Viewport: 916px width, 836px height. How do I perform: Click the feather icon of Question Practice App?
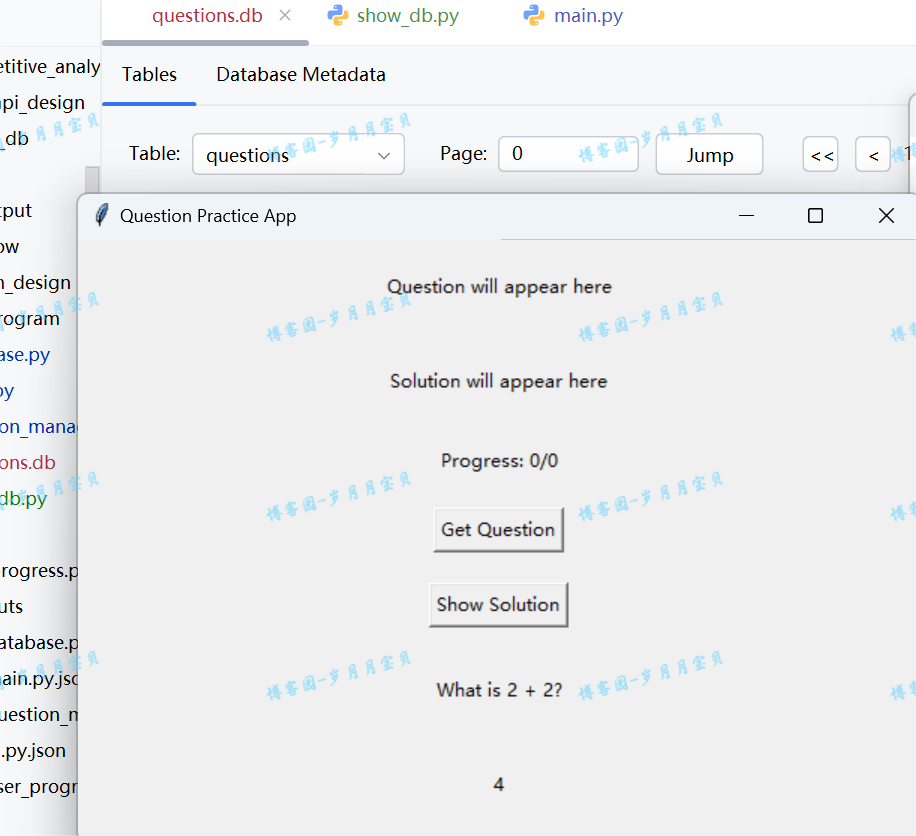point(102,216)
